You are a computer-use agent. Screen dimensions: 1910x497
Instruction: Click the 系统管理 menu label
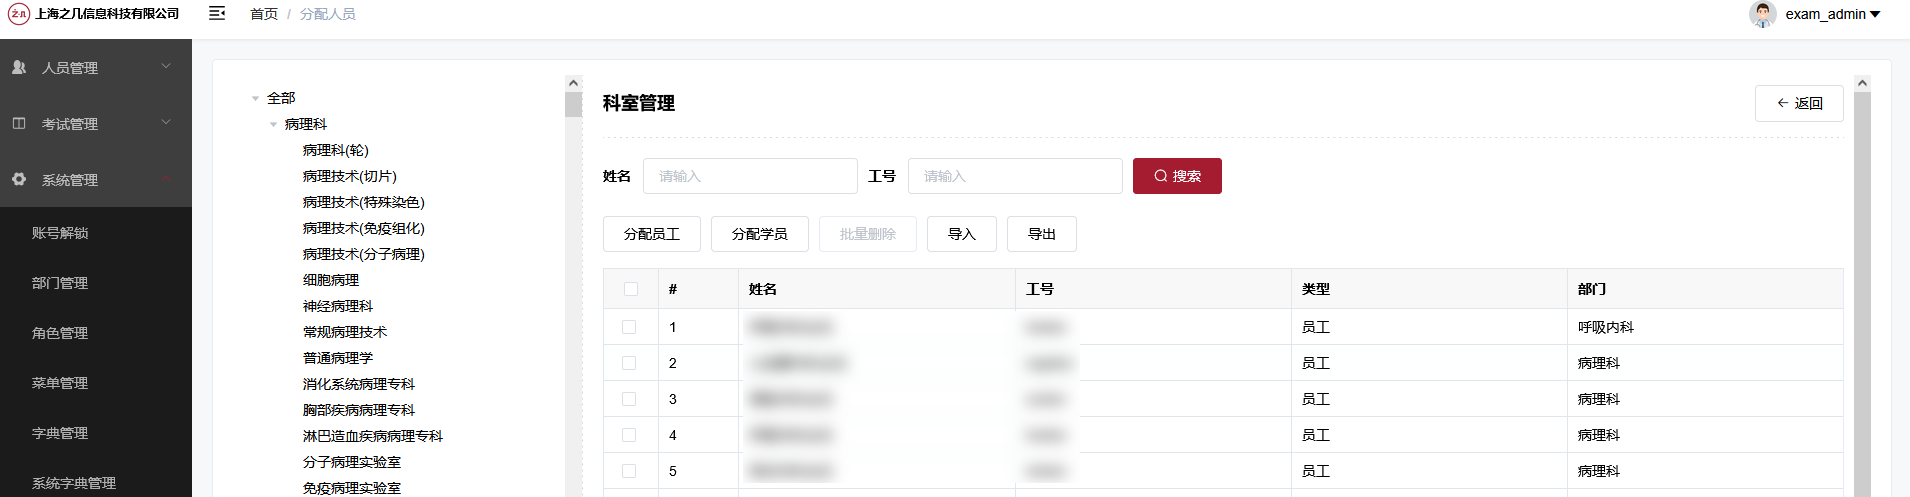(x=70, y=180)
